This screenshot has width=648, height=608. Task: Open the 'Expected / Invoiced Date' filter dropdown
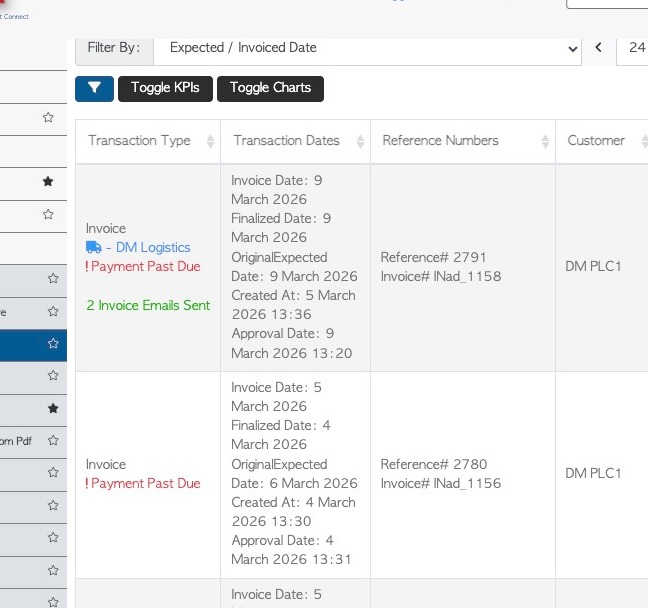click(x=367, y=47)
